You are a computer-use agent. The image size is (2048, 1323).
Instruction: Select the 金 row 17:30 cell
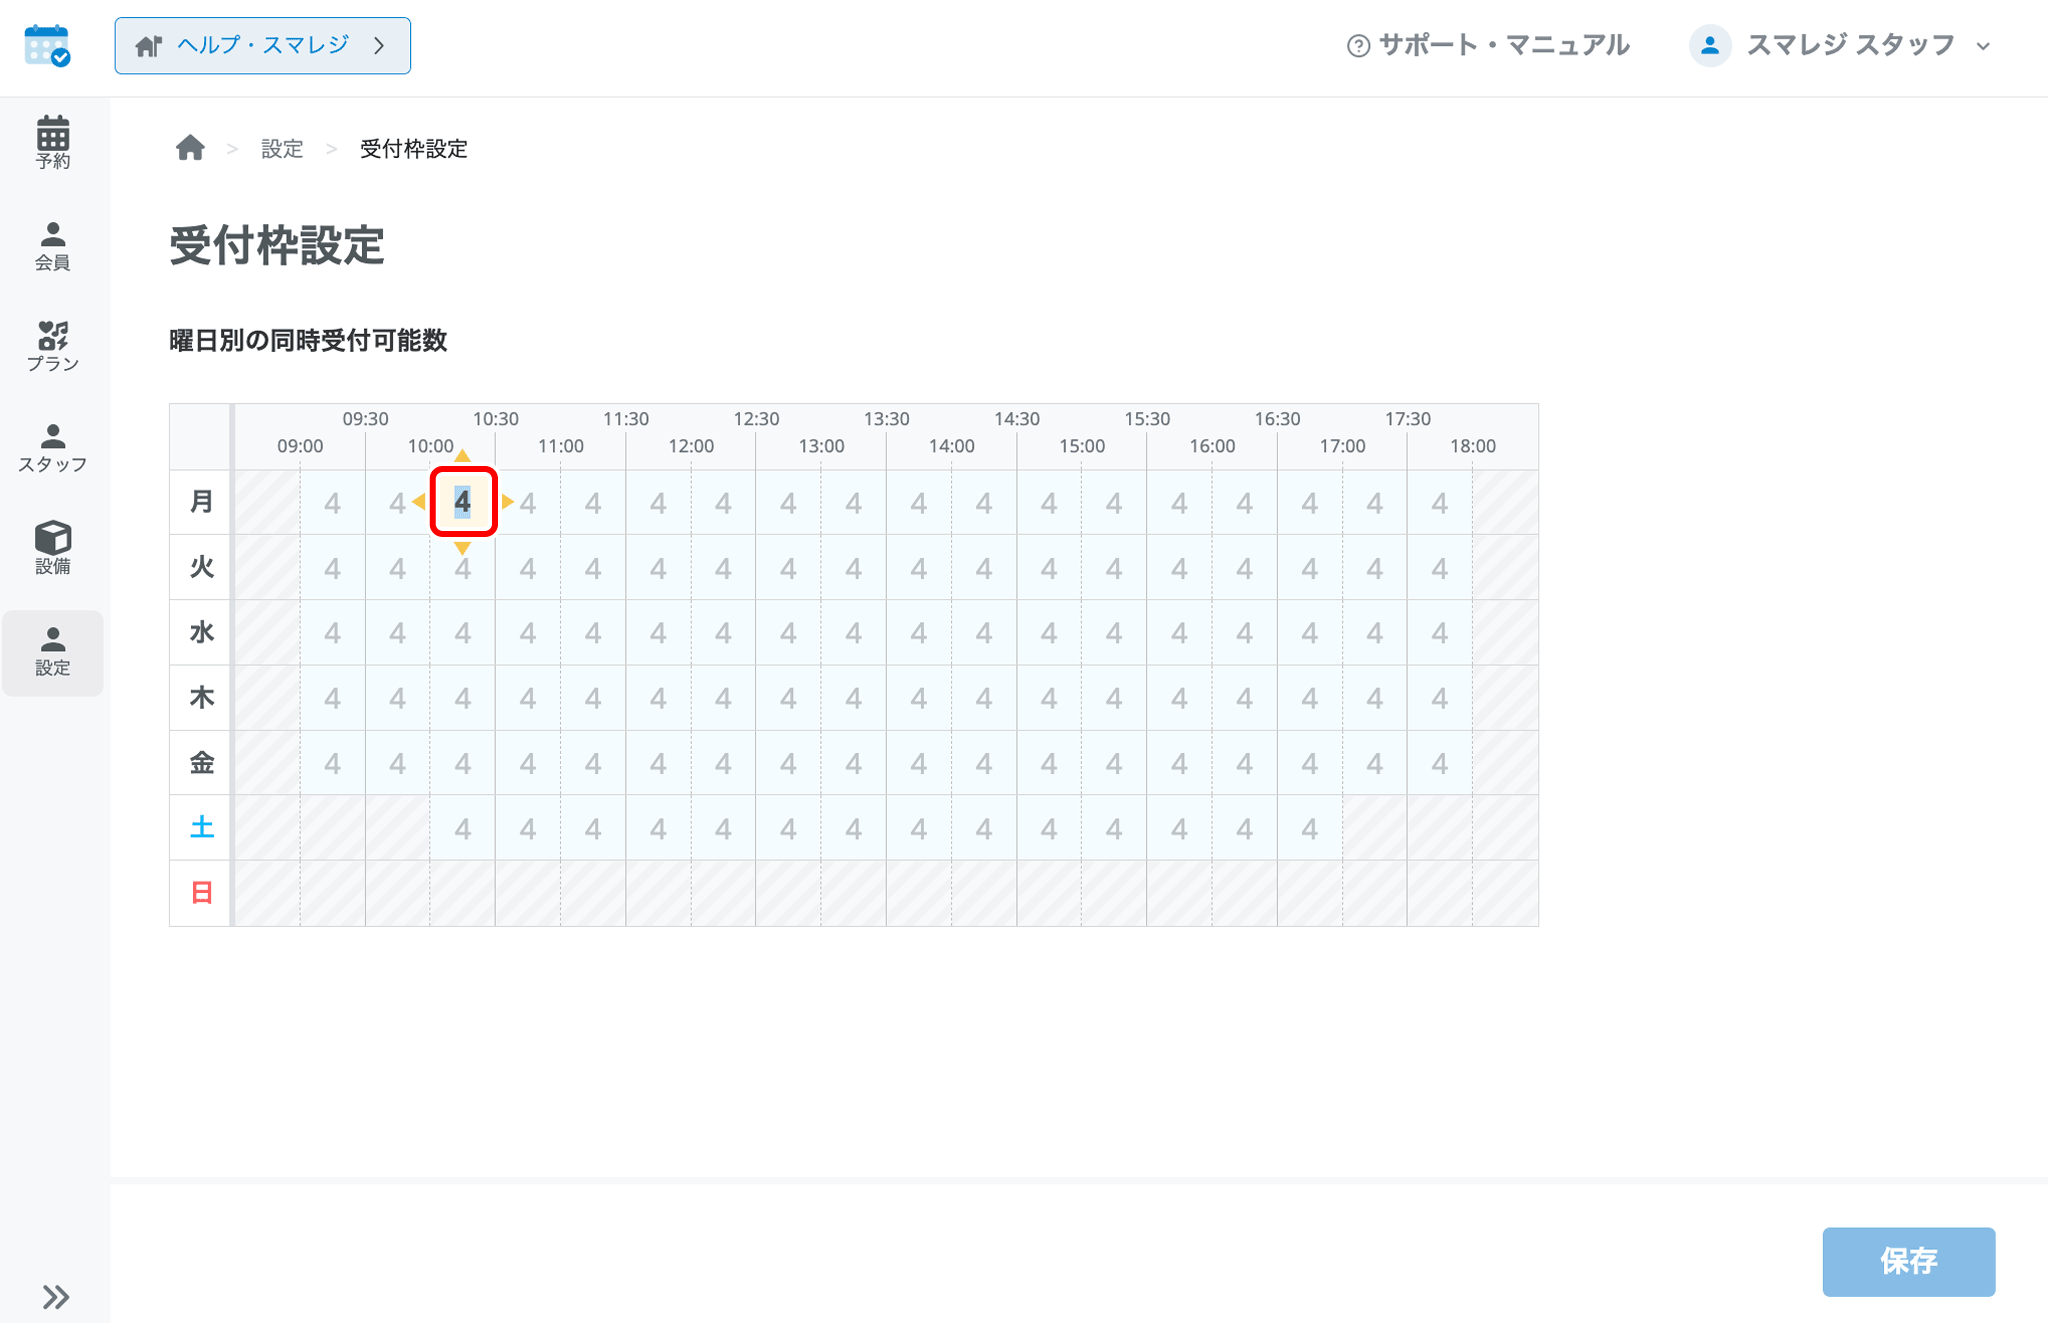(1439, 763)
